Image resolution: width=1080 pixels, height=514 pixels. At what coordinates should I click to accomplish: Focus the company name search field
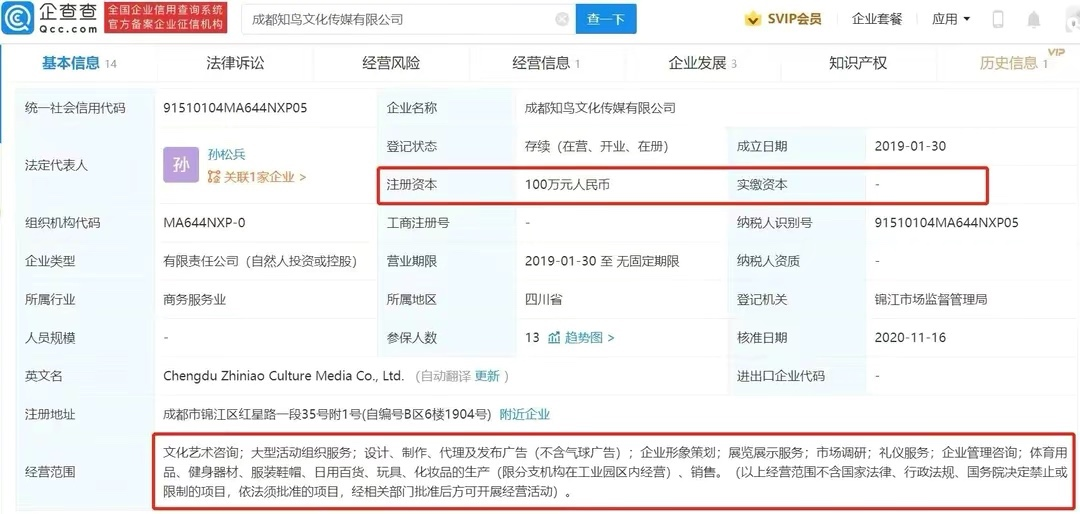click(x=408, y=19)
